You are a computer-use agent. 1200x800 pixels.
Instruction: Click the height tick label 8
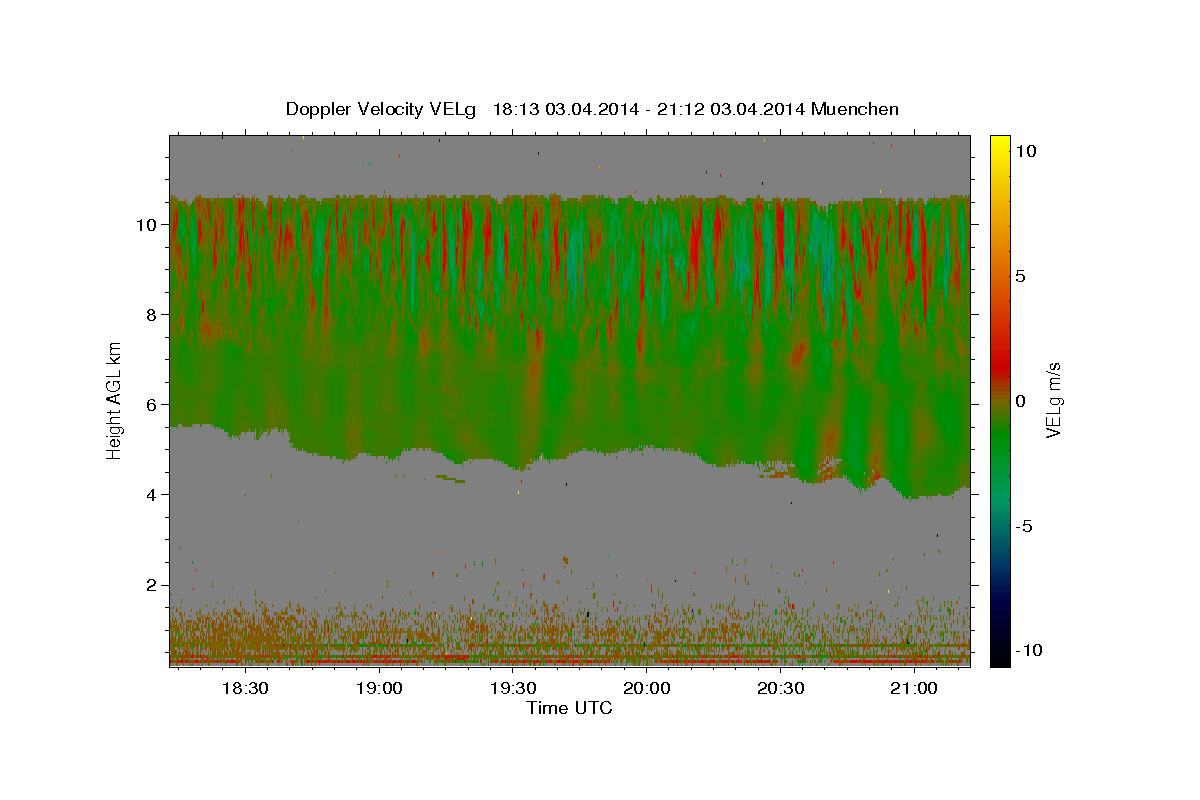coord(153,314)
